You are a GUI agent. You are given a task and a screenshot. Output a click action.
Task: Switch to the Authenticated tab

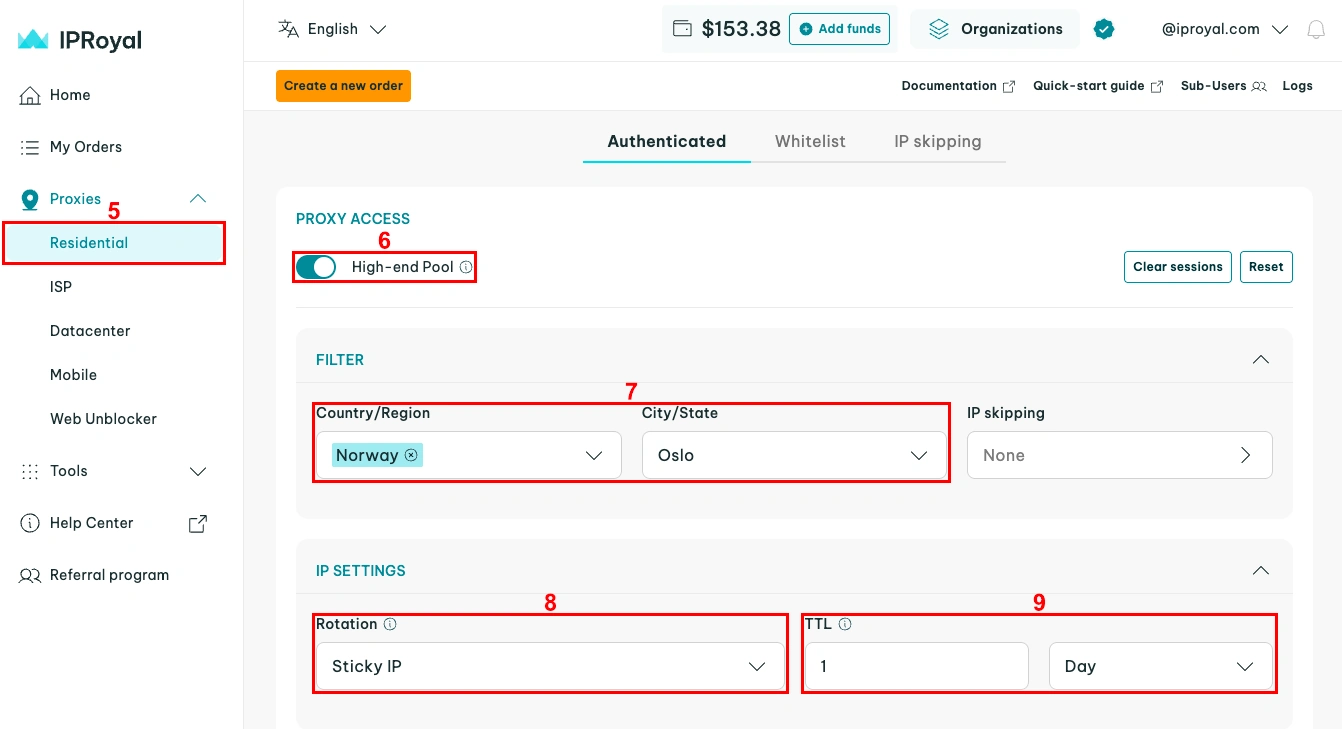pos(667,142)
